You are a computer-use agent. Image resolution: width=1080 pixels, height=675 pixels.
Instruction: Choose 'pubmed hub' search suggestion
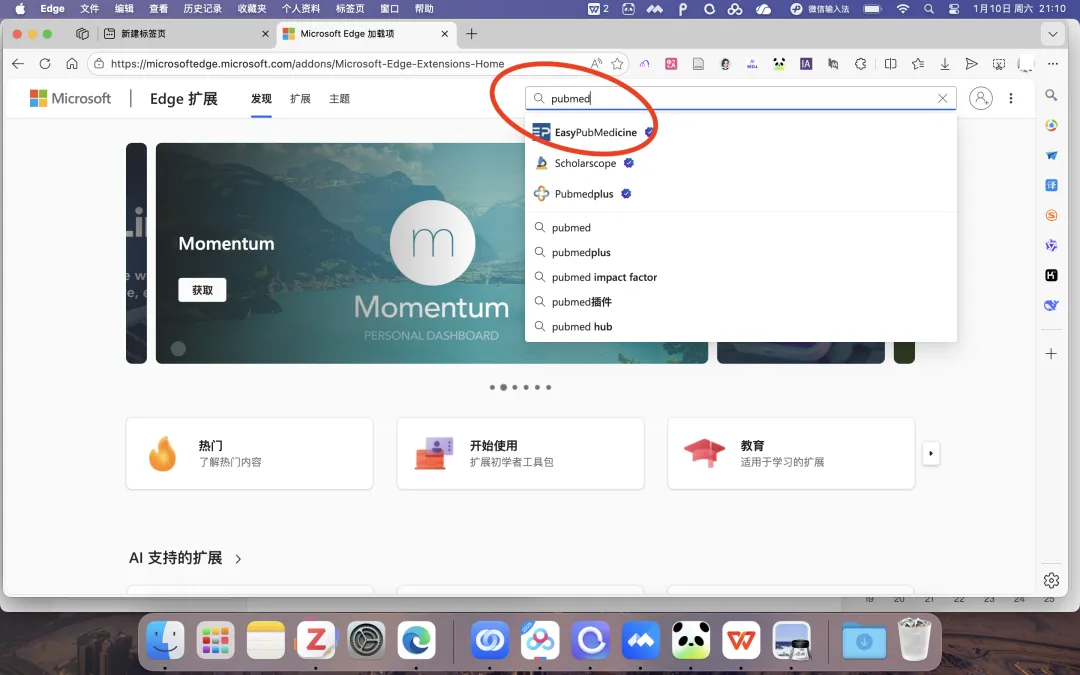[x=740, y=326]
